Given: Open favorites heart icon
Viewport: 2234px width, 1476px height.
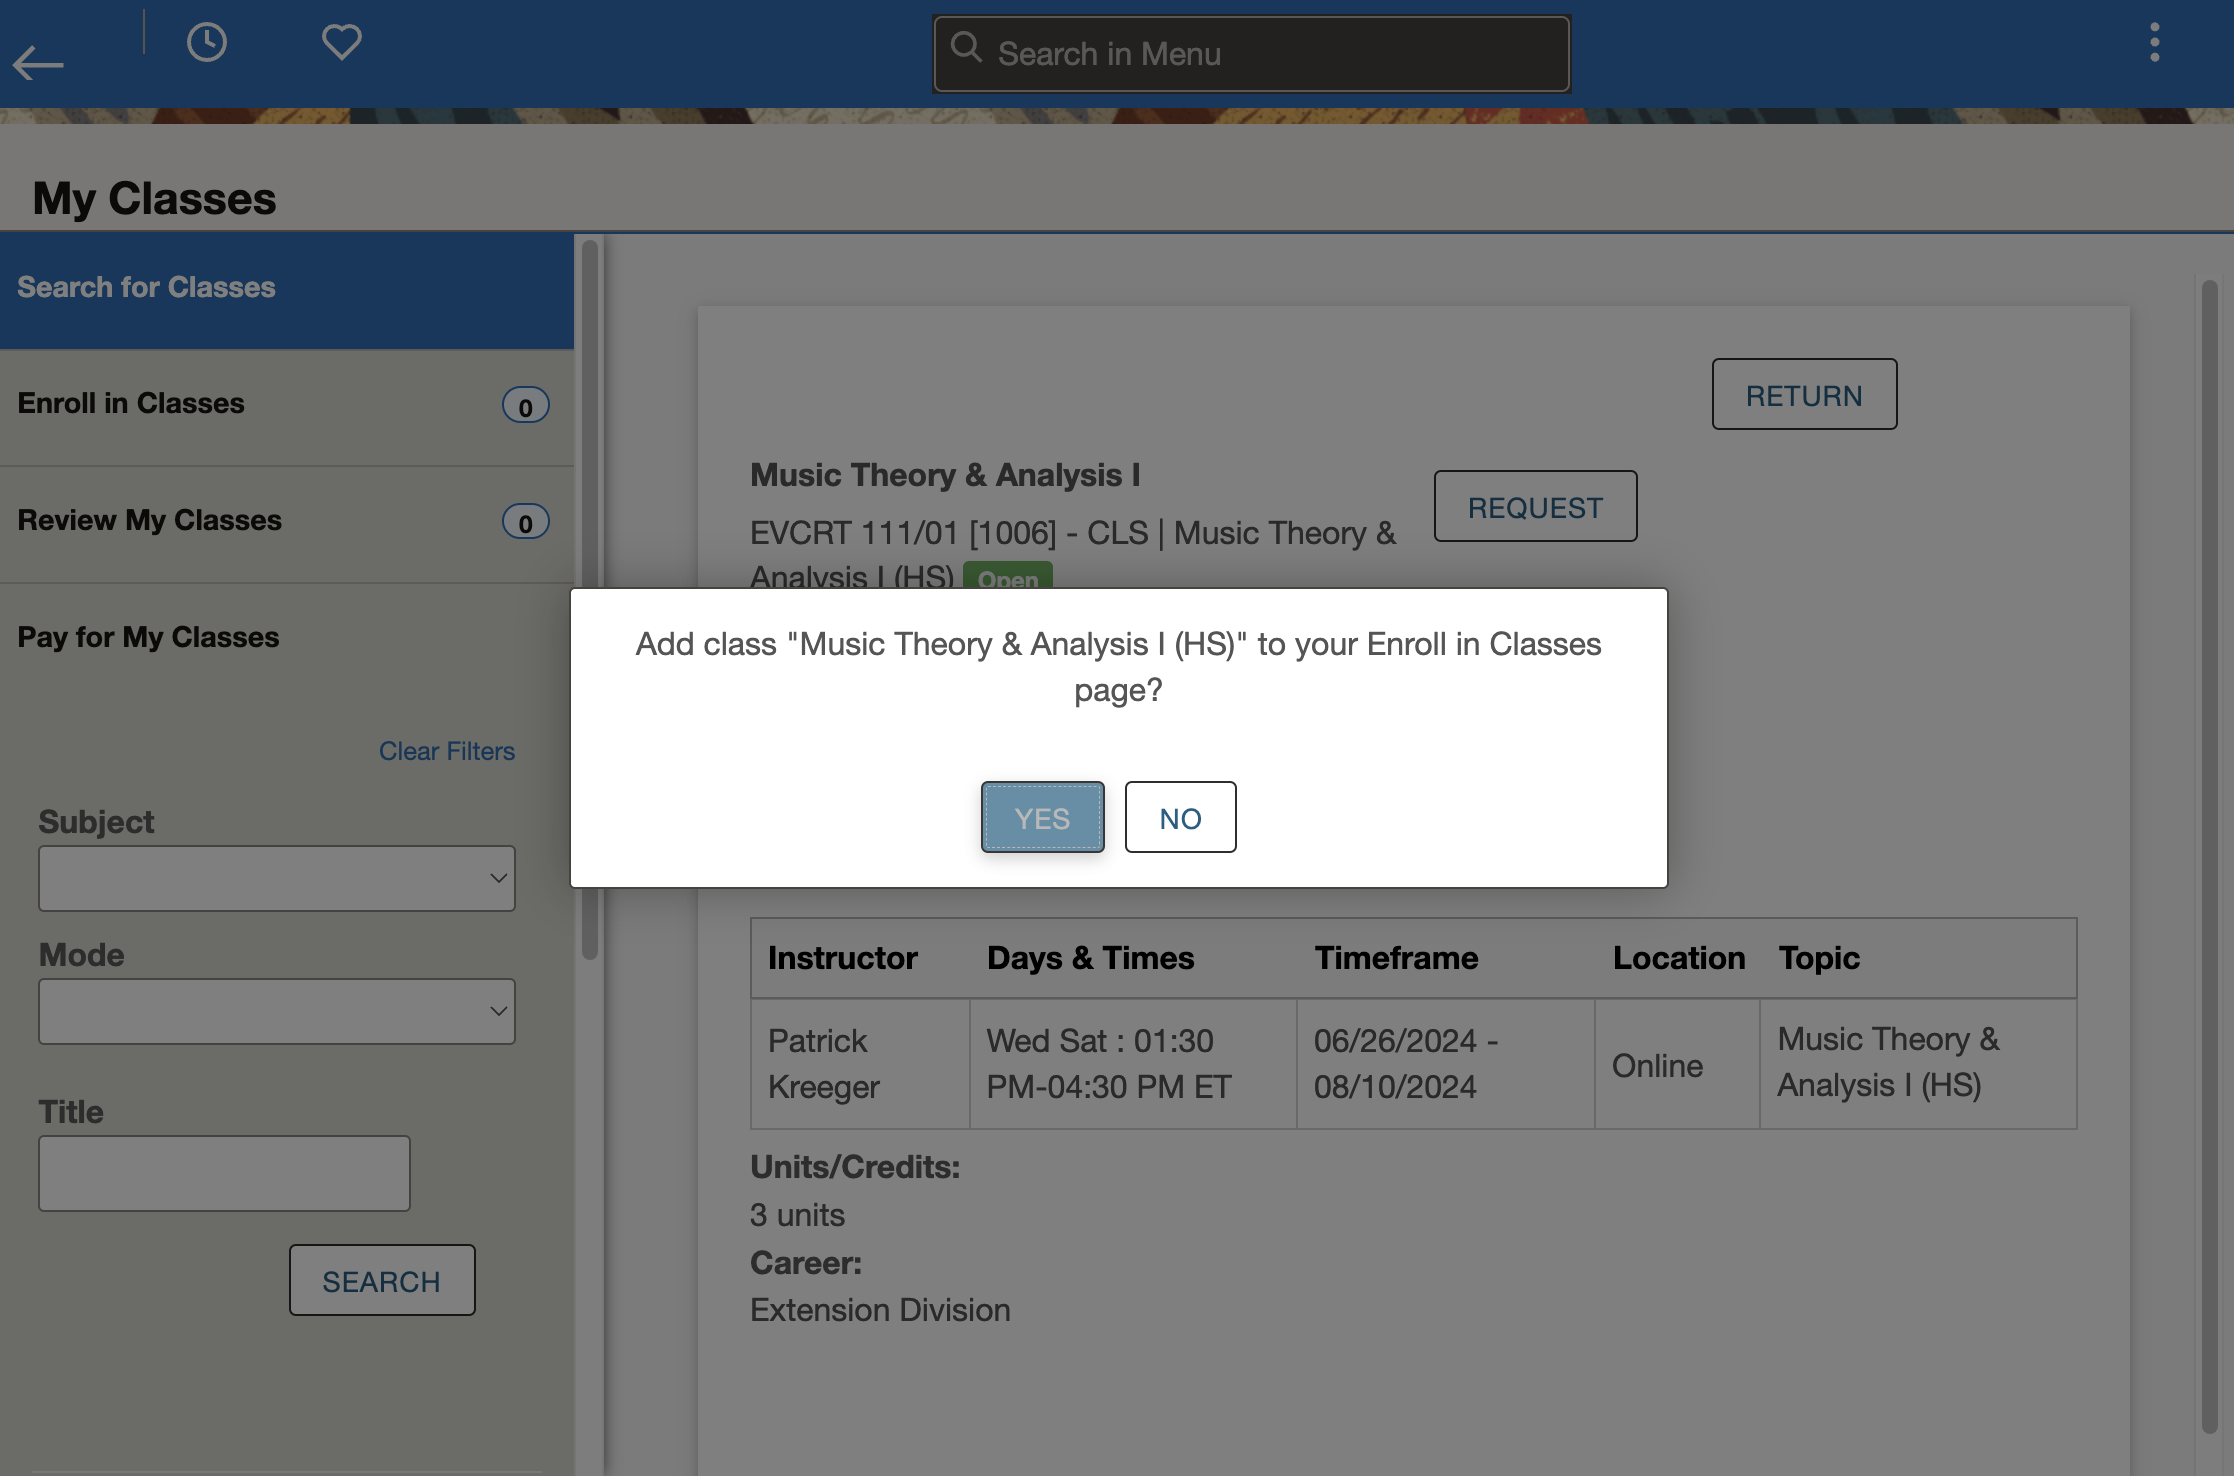Looking at the screenshot, I should [341, 42].
